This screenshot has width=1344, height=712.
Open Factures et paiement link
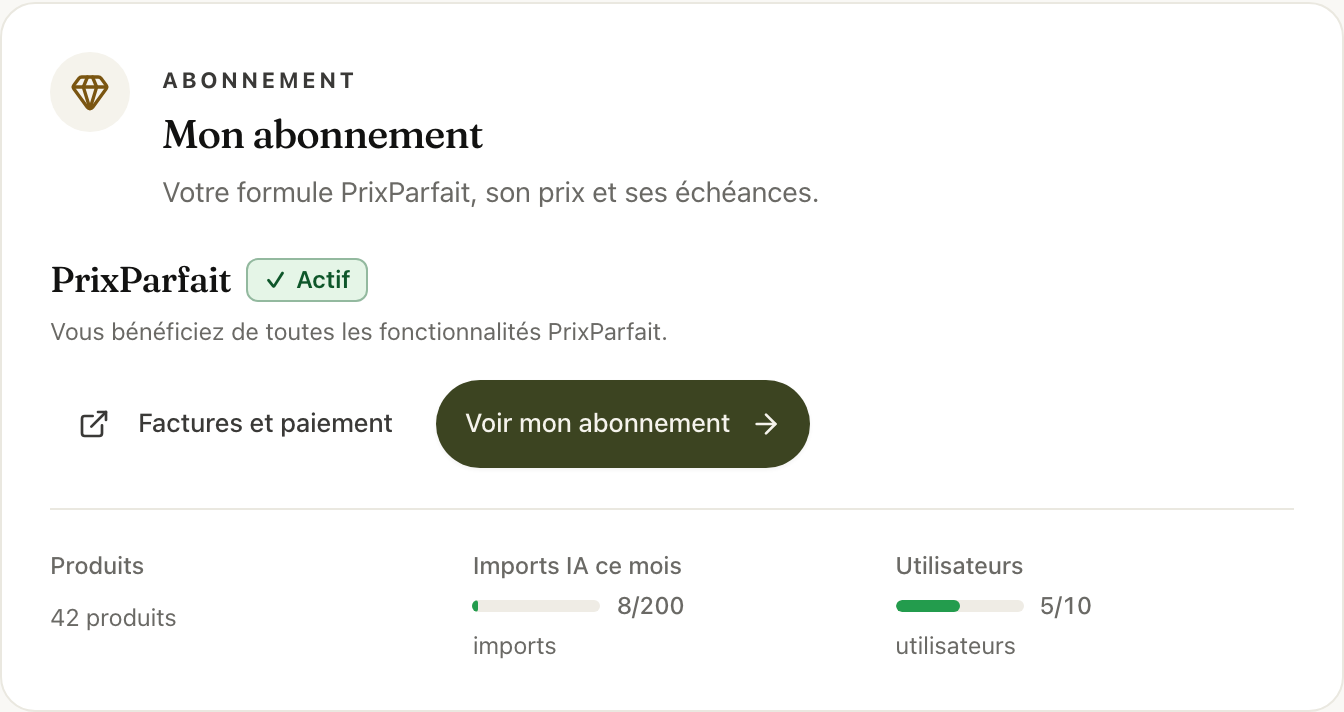pos(236,424)
